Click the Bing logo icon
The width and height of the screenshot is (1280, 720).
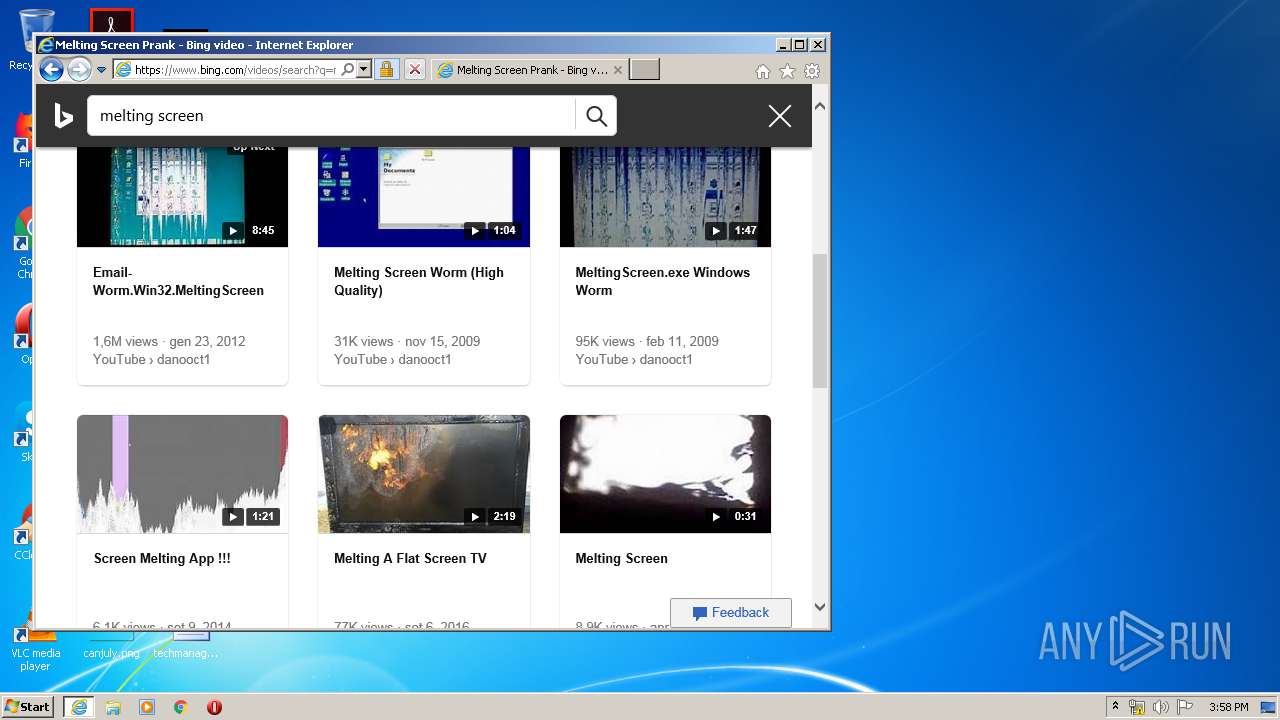[63, 116]
